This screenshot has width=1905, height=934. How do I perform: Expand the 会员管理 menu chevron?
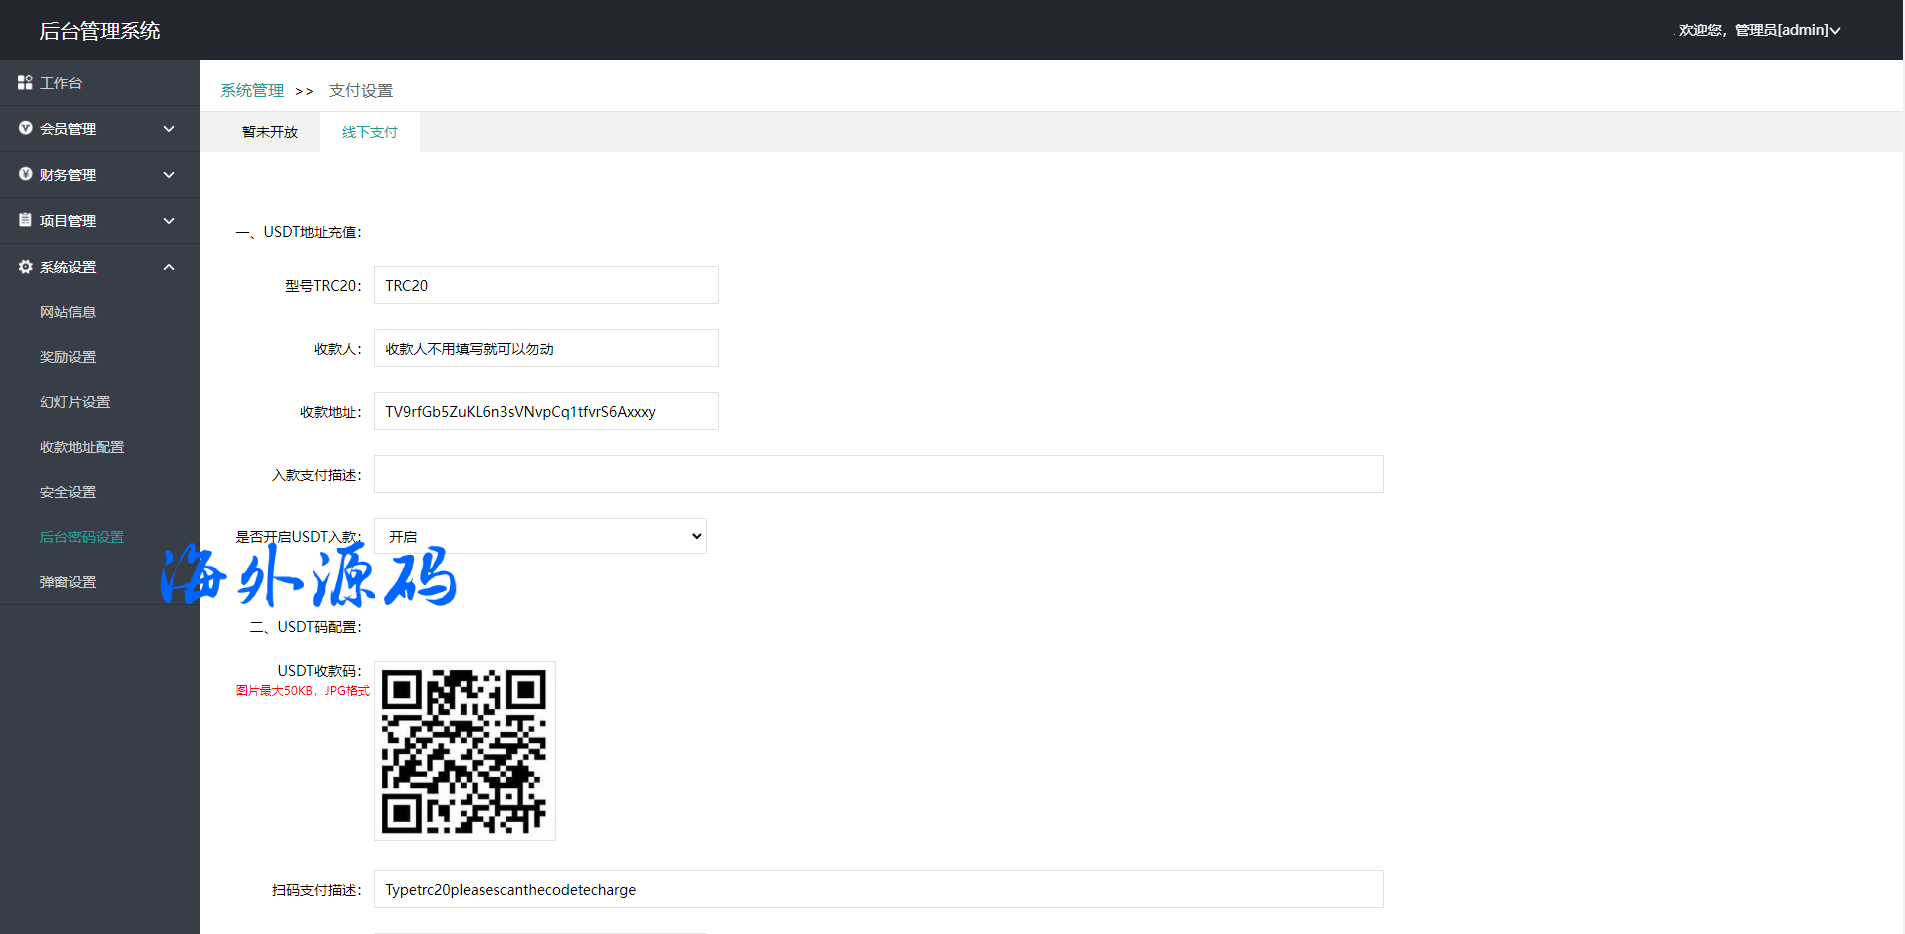pyautogui.click(x=169, y=129)
